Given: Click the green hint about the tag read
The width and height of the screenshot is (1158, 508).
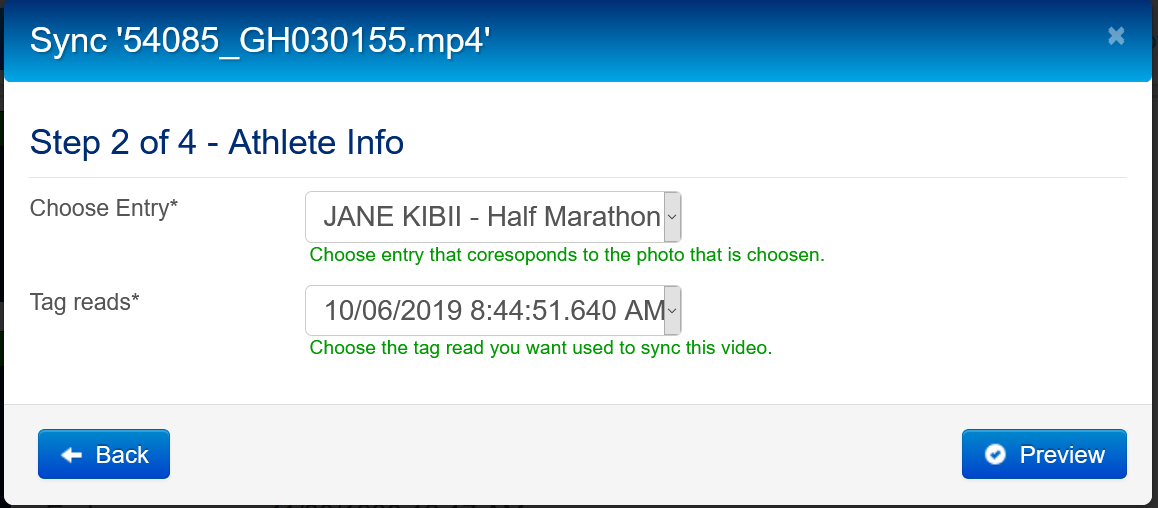Looking at the screenshot, I should click(541, 348).
